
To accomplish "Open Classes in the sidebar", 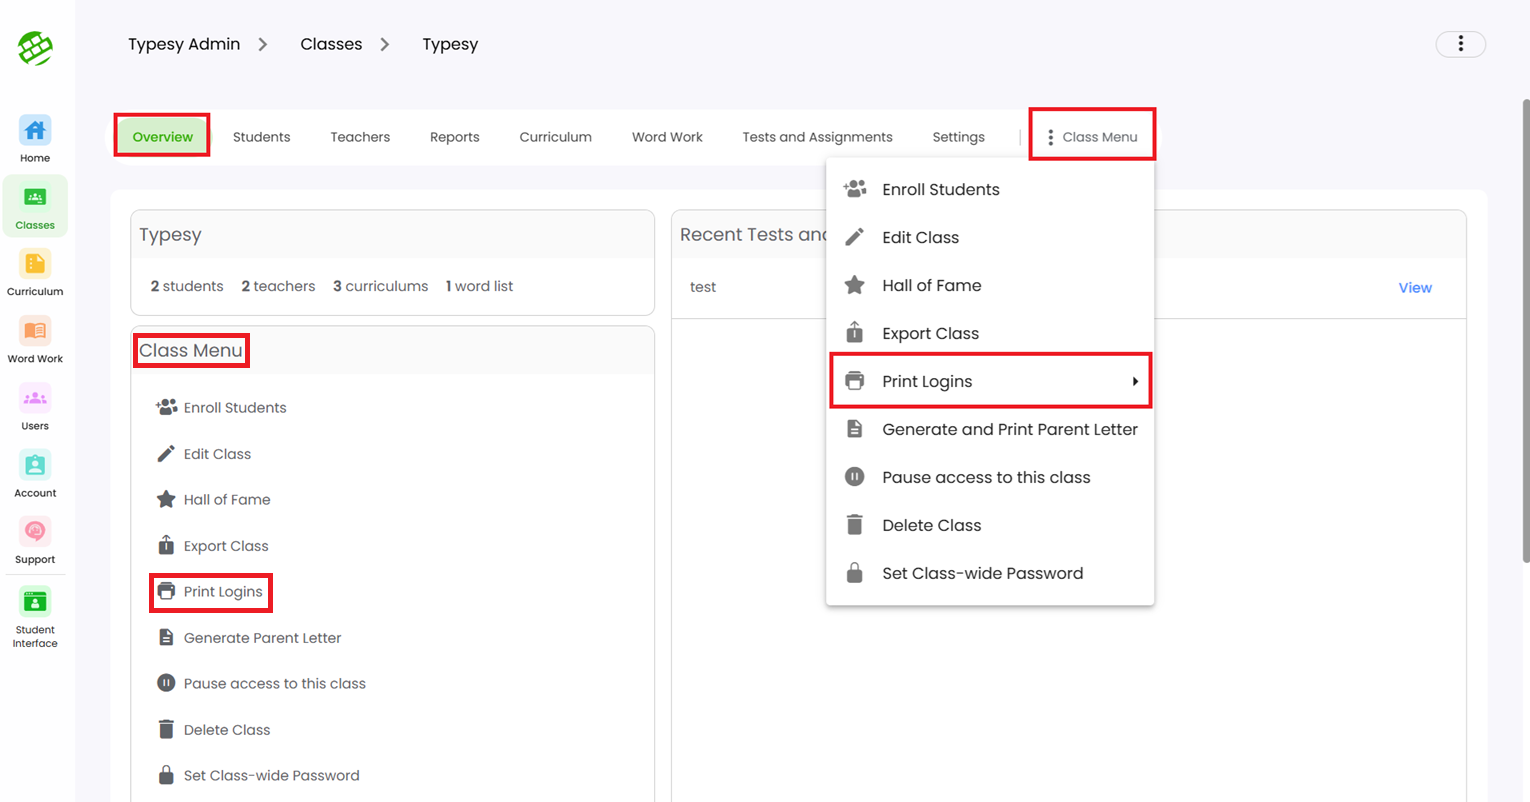I will (35, 206).
